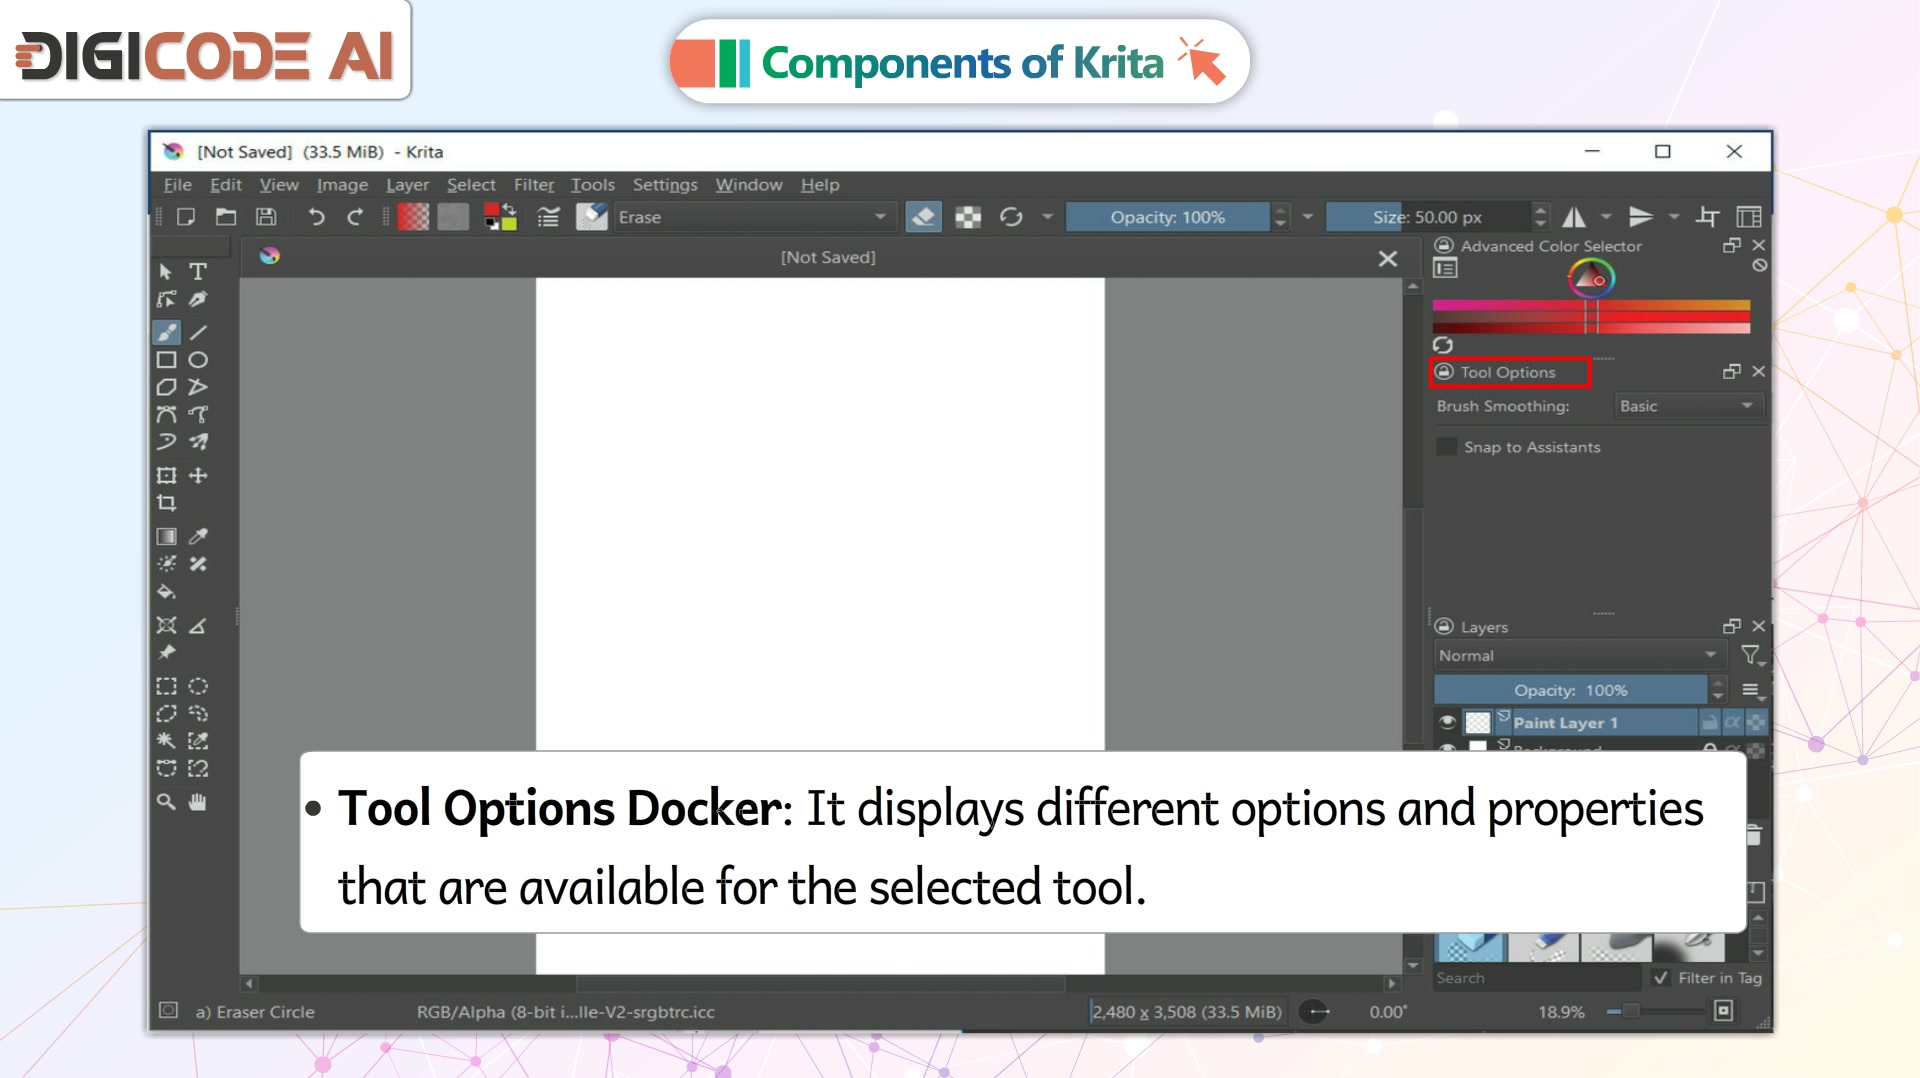Click horizontal mirror tool icon
Image resolution: width=1920 pixels, height=1078 pixels.
1574,217
